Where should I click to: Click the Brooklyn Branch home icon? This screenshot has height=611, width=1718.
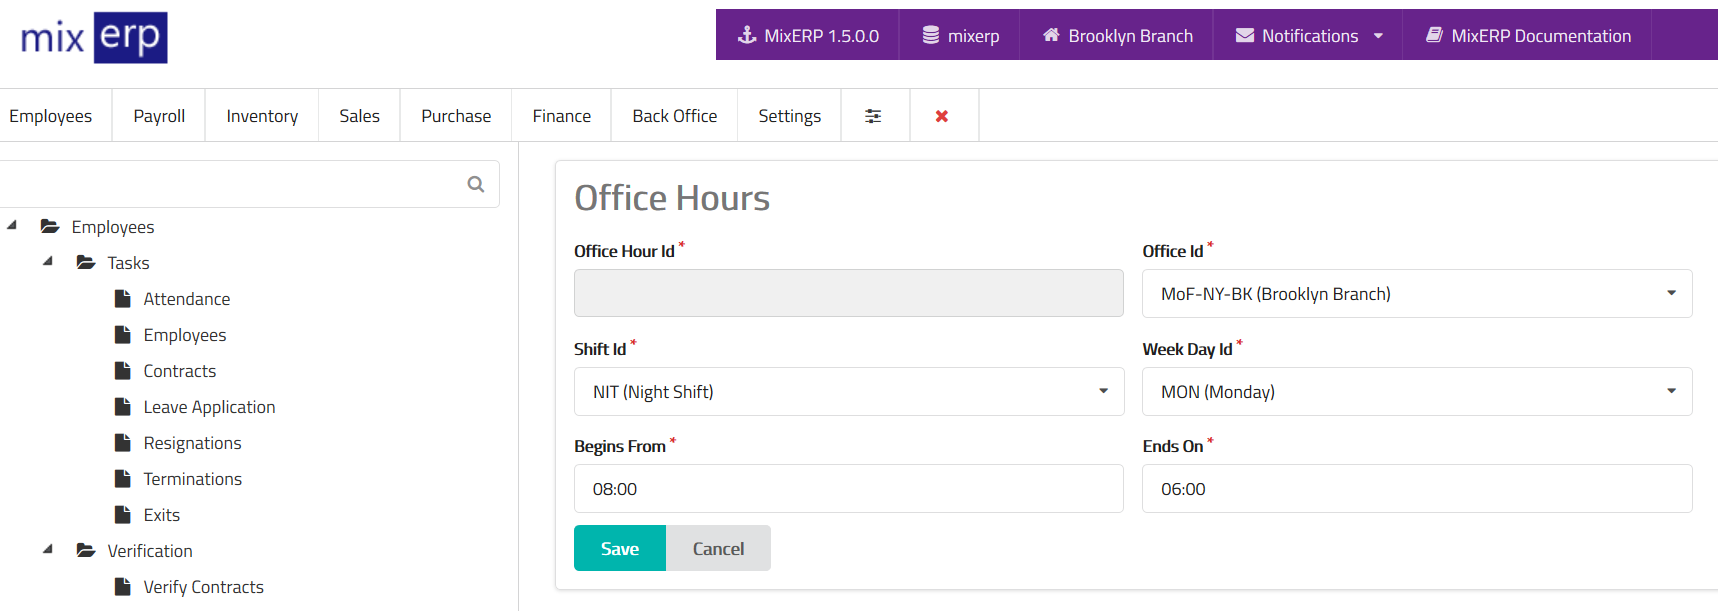tap(1051, 35)
